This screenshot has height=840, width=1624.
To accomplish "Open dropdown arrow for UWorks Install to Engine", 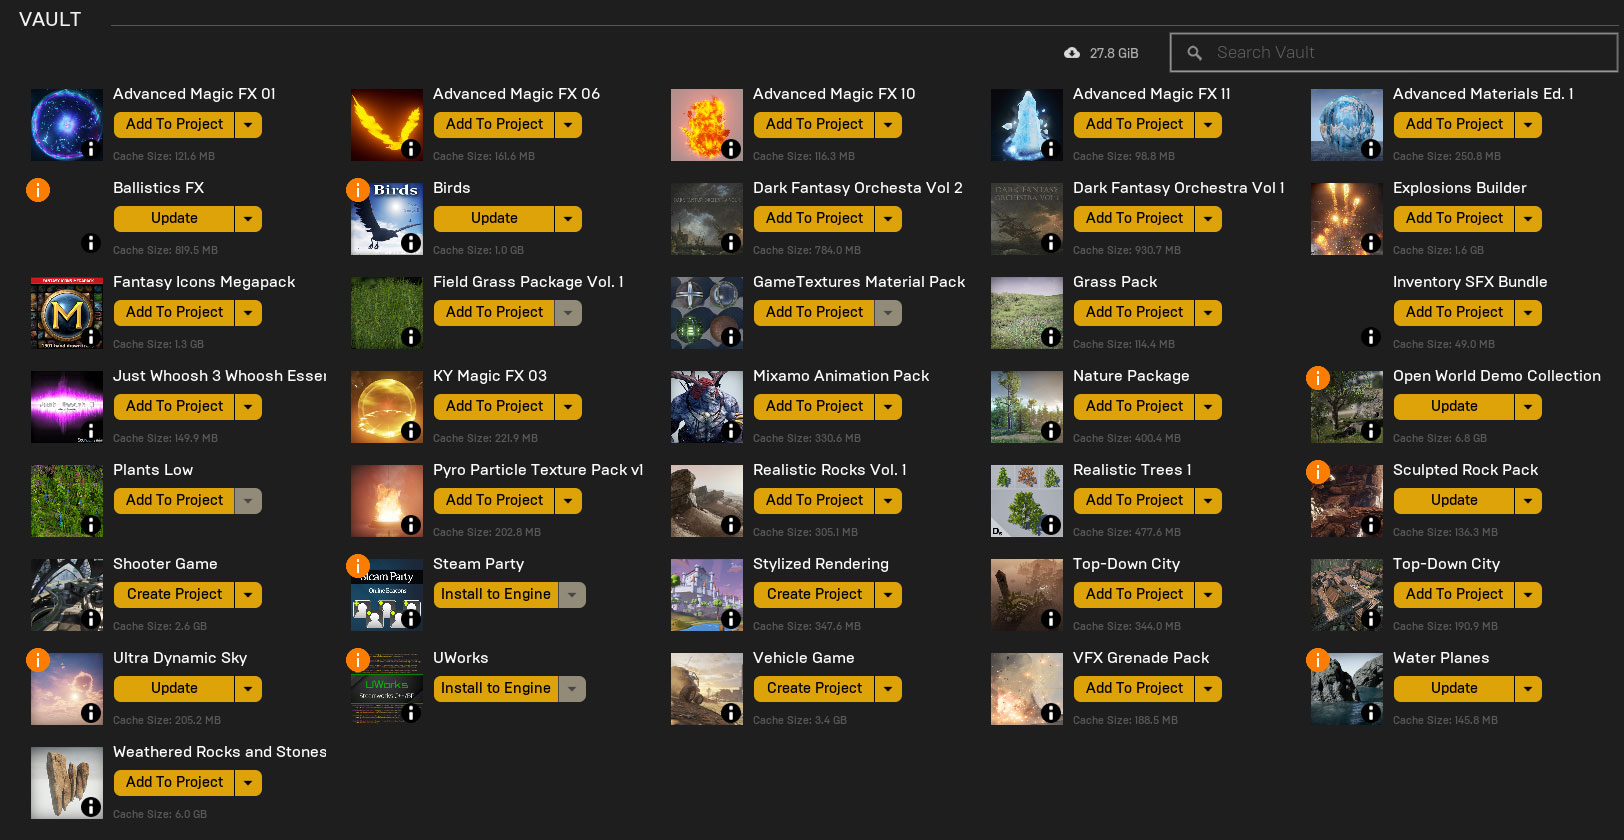I will (x=572, y=689).
